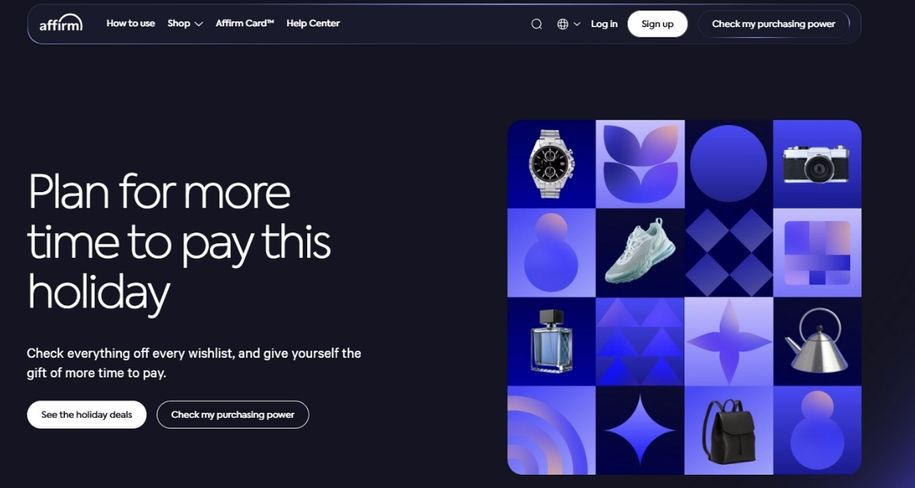915x488 pixels.
Task: Click the leaf-shaped pattern tile
Action: 640,163
